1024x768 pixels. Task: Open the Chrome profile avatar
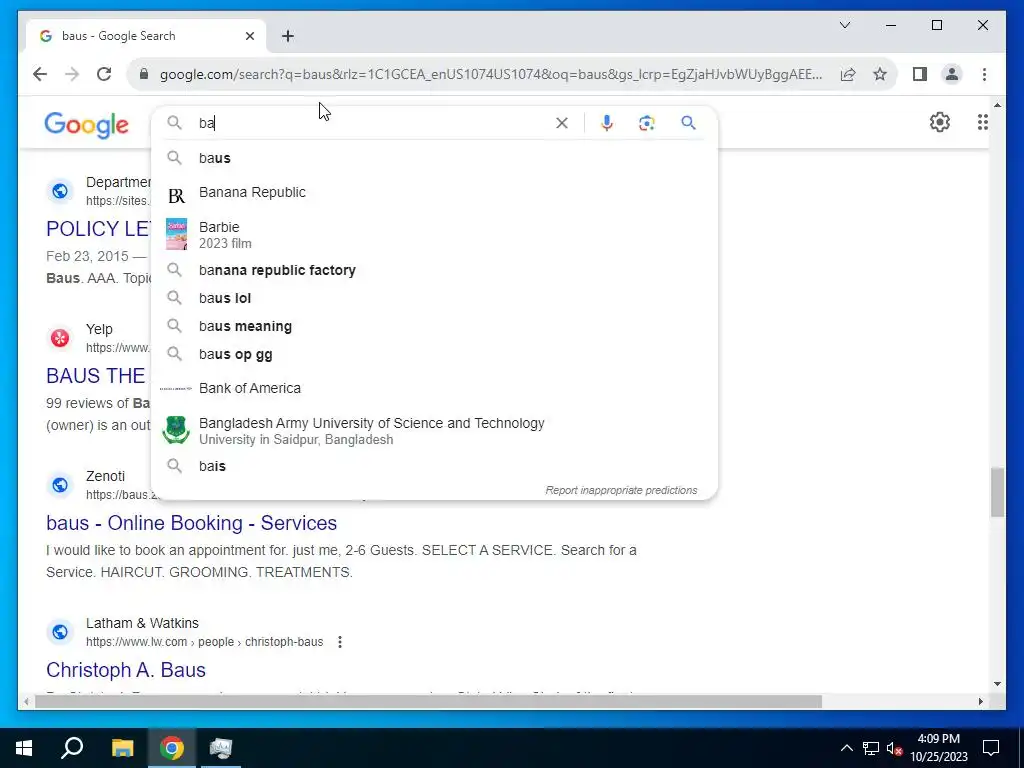tap(952, 74)
